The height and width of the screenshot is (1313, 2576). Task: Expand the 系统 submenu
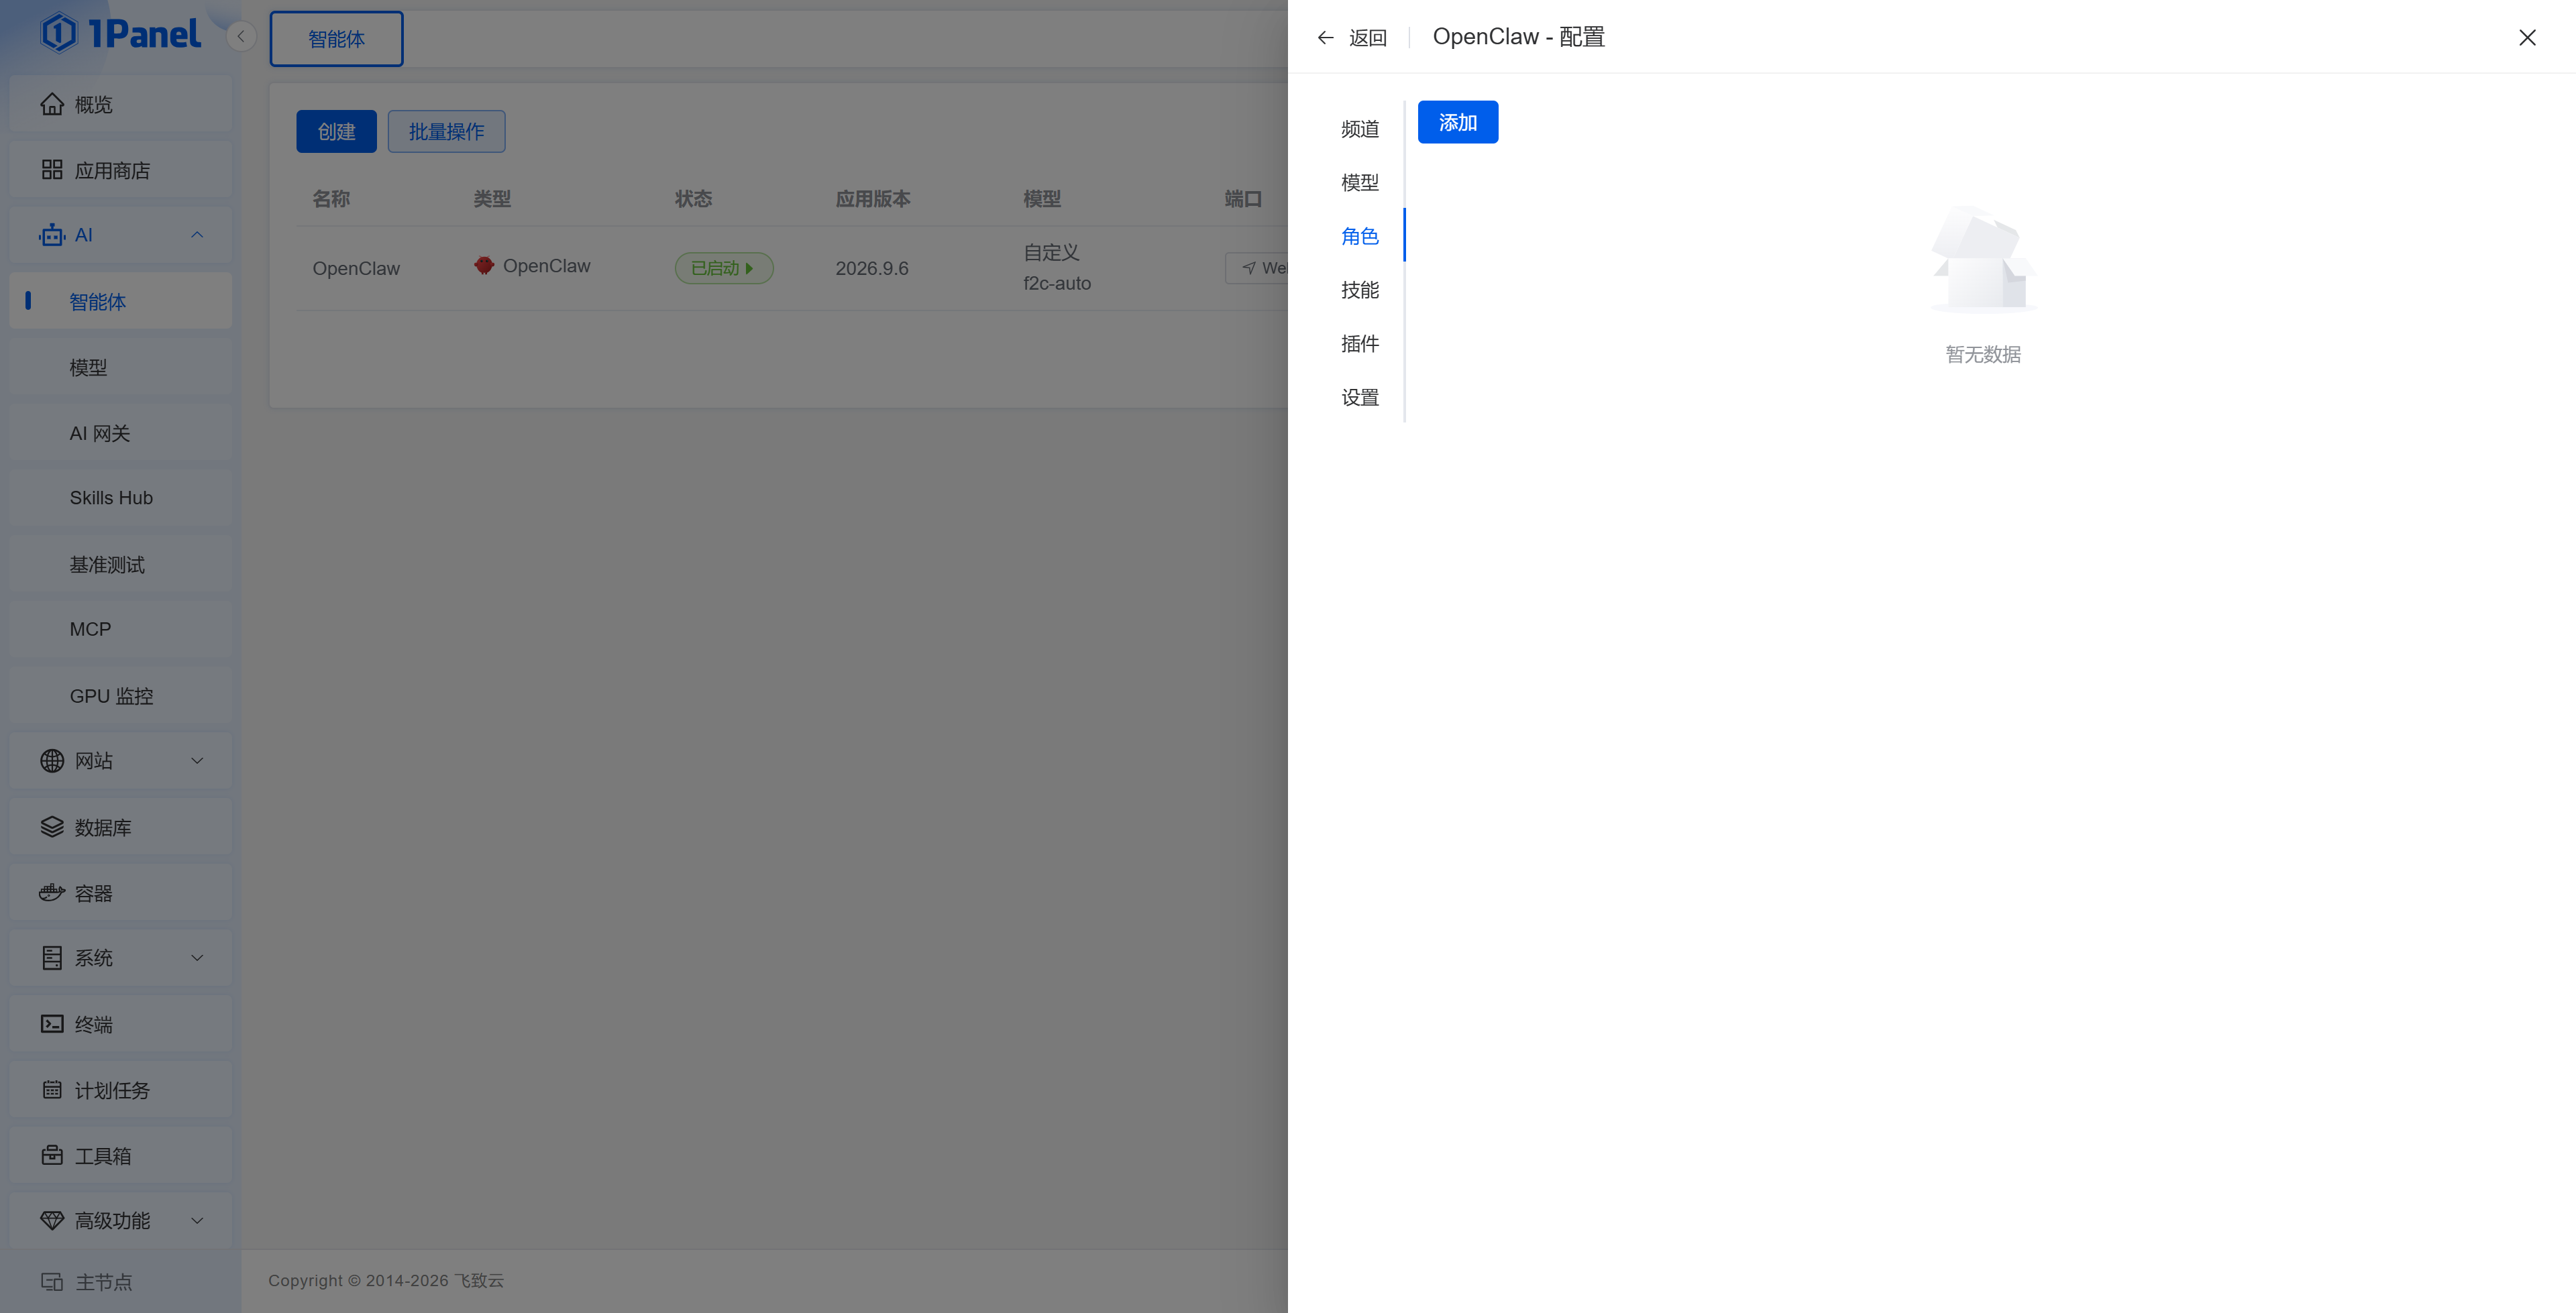point(197,958)
